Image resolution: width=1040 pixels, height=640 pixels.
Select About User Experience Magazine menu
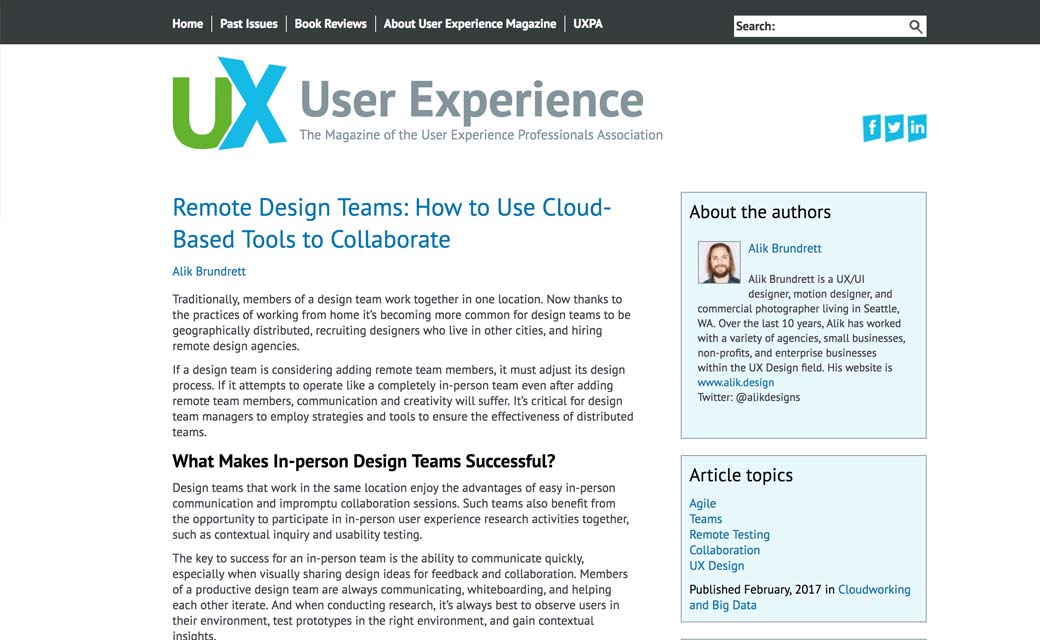click(470, 24)
